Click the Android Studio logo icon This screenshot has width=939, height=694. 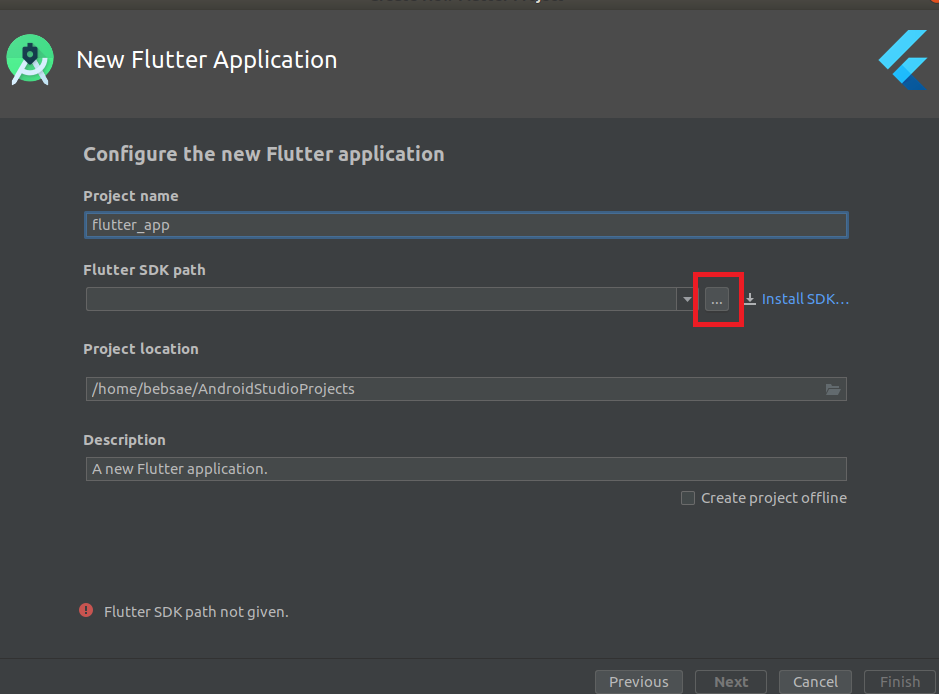point(30,60)
